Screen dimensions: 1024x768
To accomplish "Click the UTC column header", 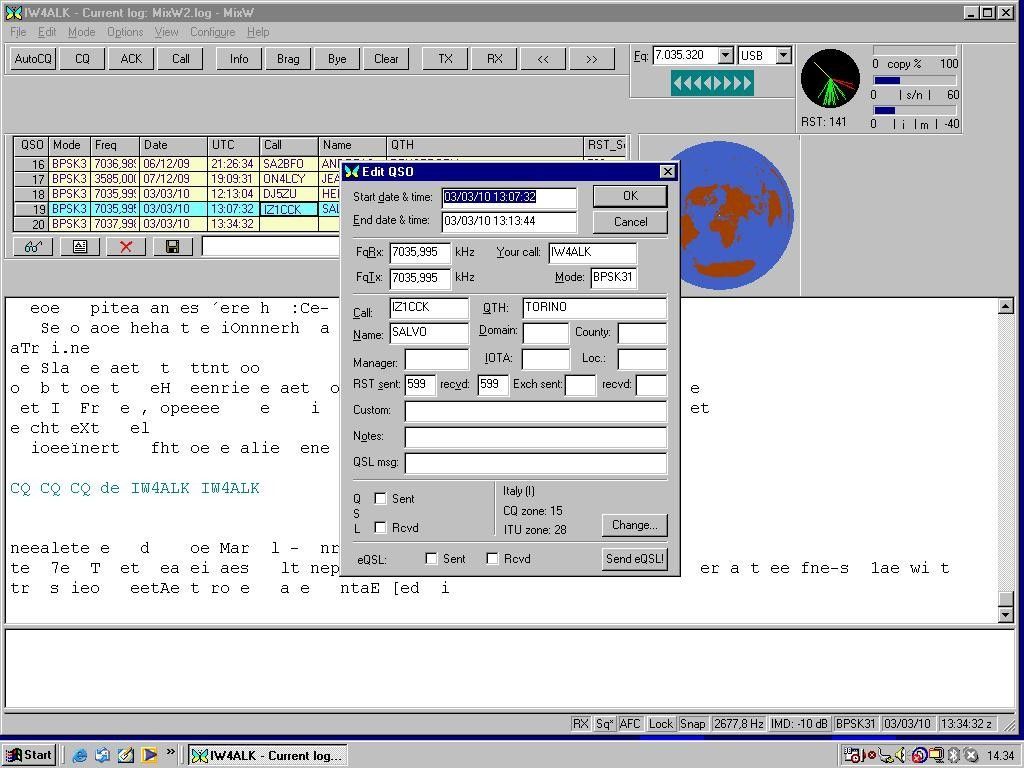I will pyautogui.click(x=234, y=146).
